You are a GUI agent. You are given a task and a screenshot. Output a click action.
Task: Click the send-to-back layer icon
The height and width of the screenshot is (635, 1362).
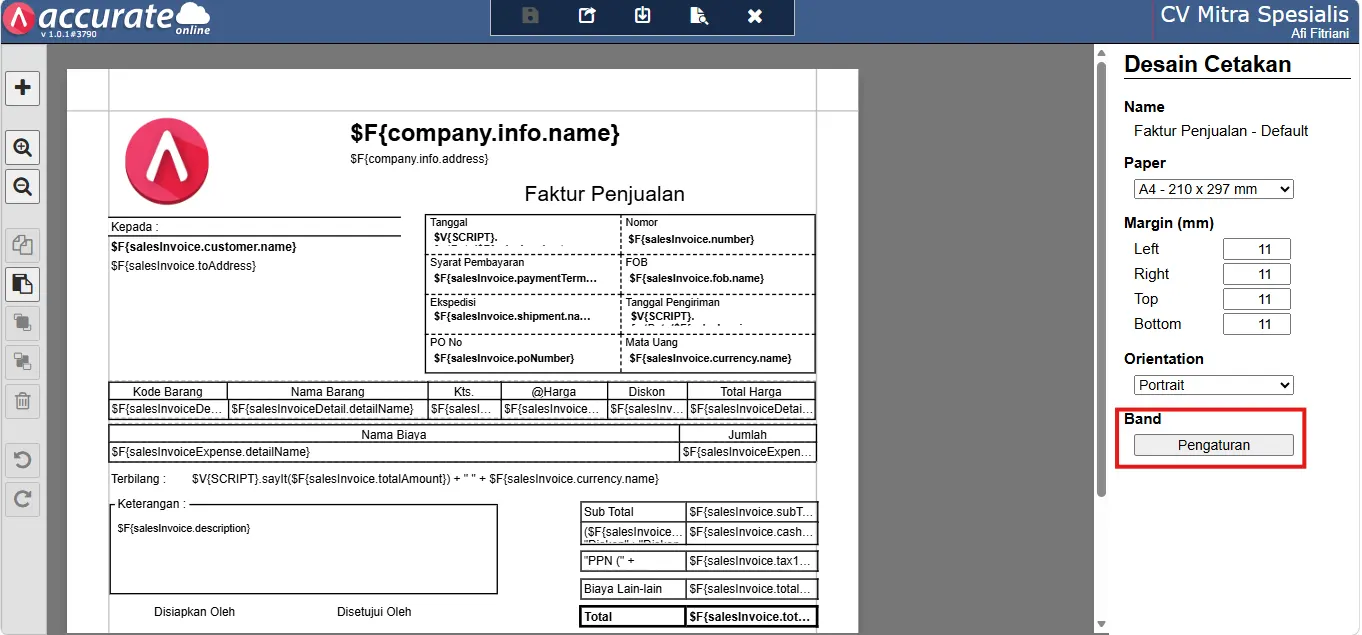[x=23, y=361]
